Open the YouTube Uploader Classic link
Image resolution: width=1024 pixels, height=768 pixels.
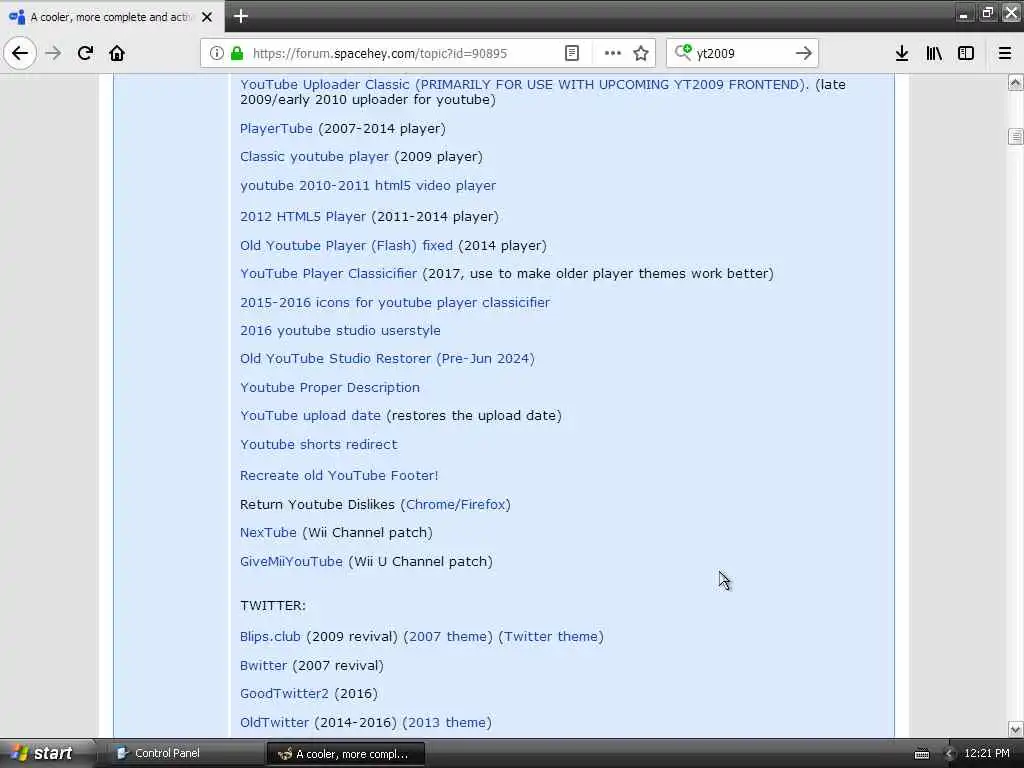(x=524, y=84)
